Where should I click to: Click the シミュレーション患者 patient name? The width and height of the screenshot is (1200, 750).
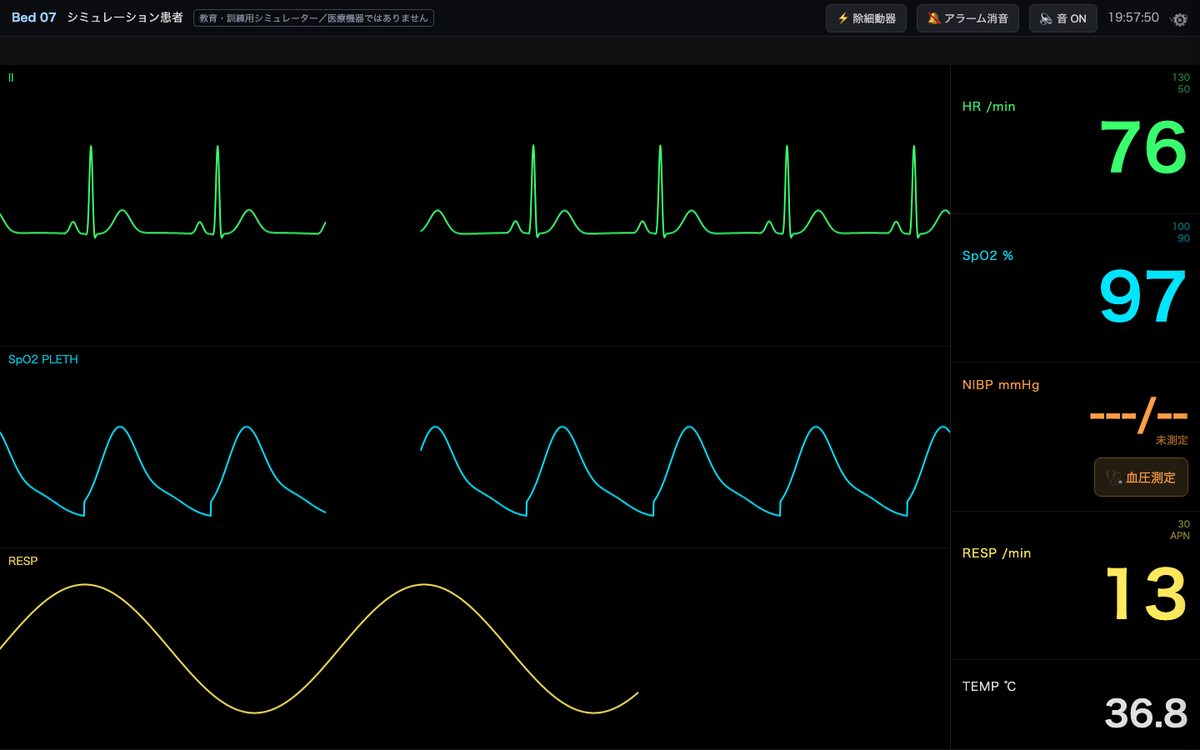click(x=125, y=18)
